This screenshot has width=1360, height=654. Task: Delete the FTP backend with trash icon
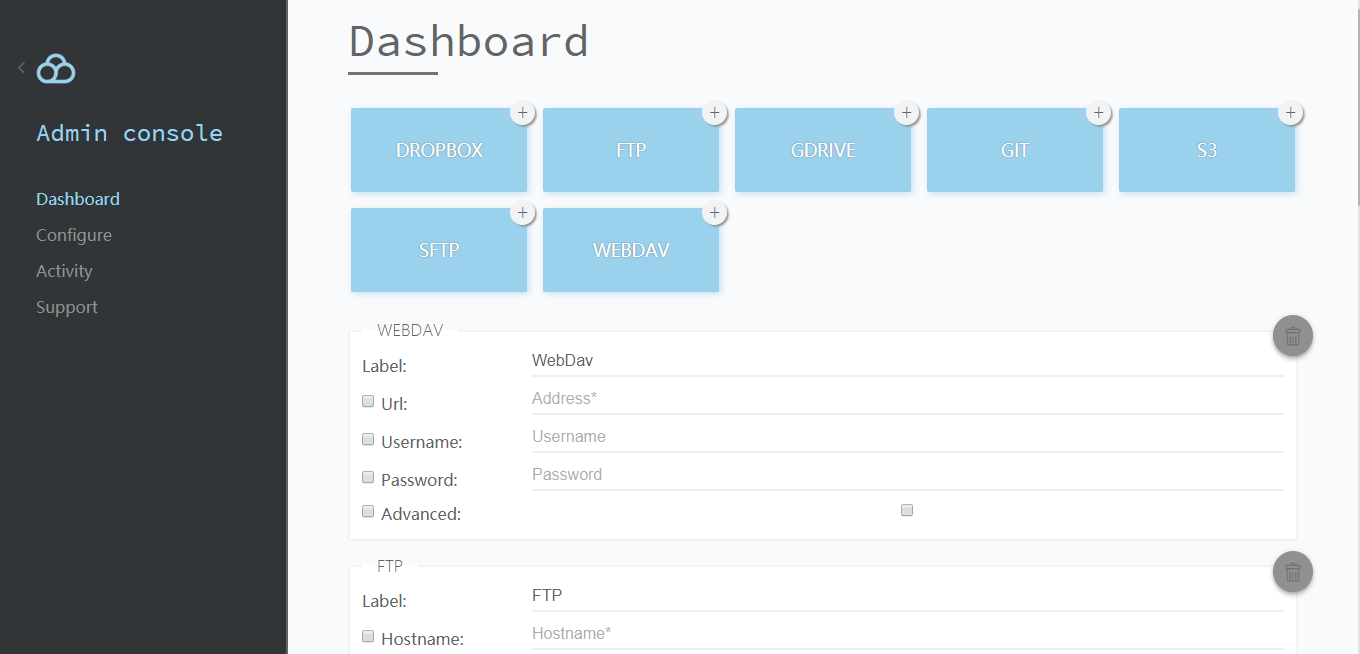pos(1293,572)
